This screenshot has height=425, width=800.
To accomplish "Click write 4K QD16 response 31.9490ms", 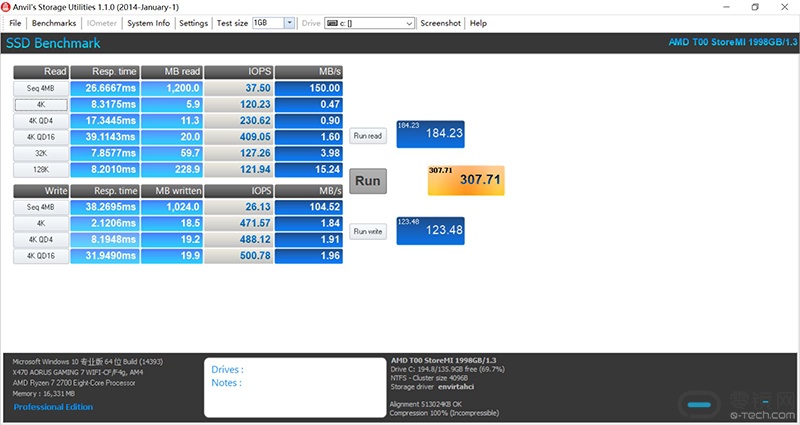I will (x=105, y=256).
